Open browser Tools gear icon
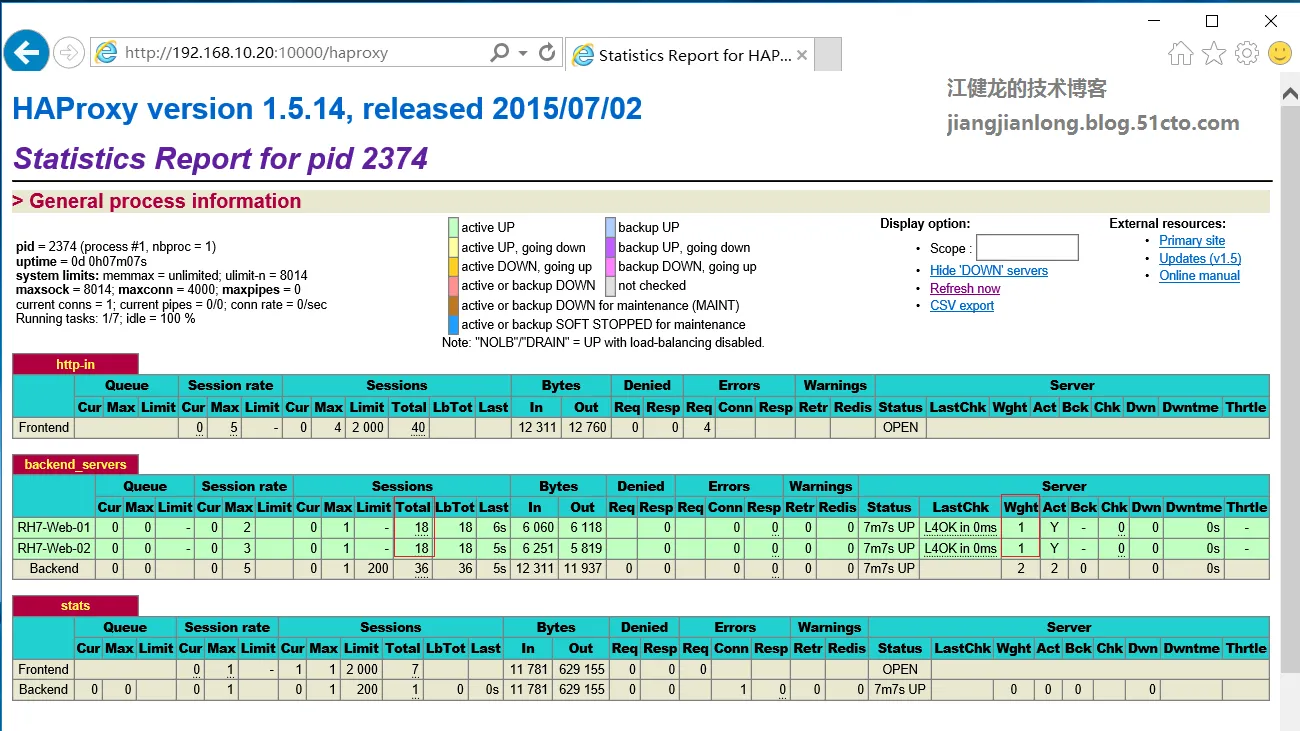1300x731 pixels. pos(1247,53)
